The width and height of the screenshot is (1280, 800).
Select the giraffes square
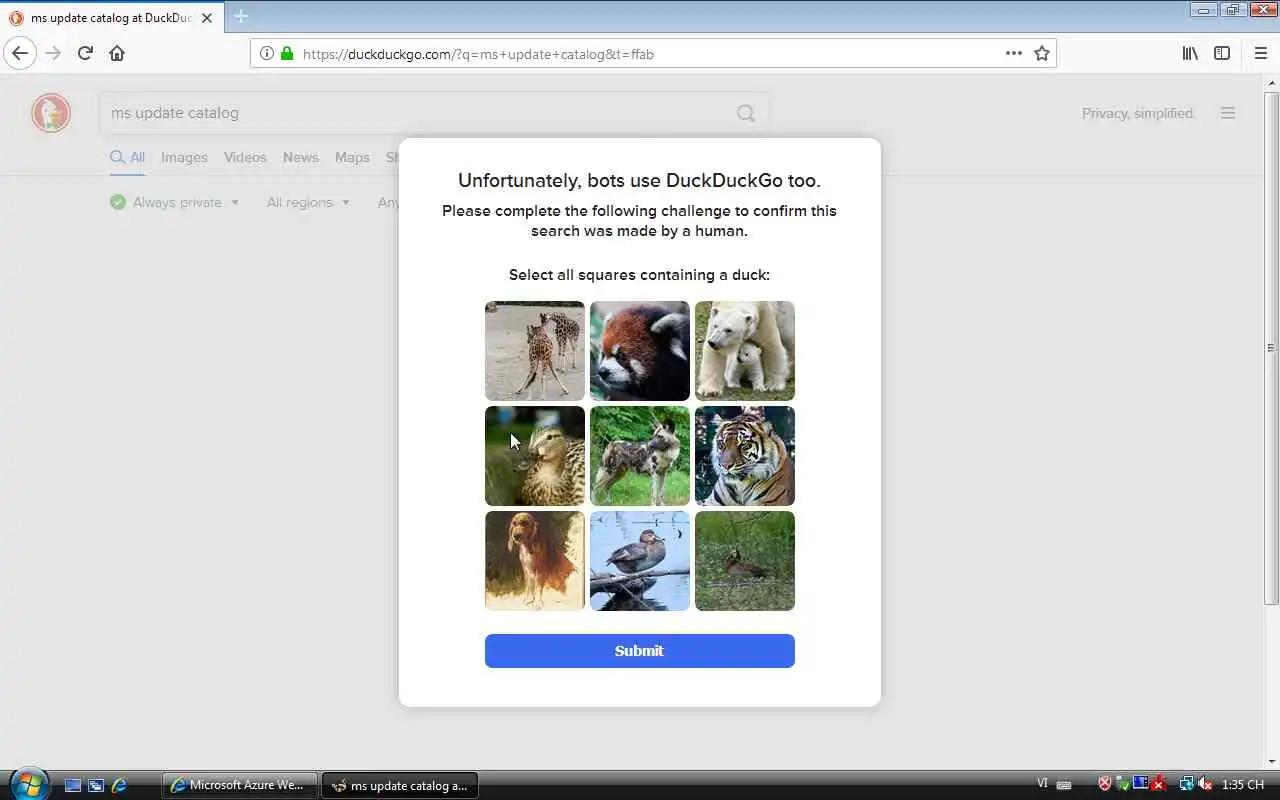[x=535, y=351]
